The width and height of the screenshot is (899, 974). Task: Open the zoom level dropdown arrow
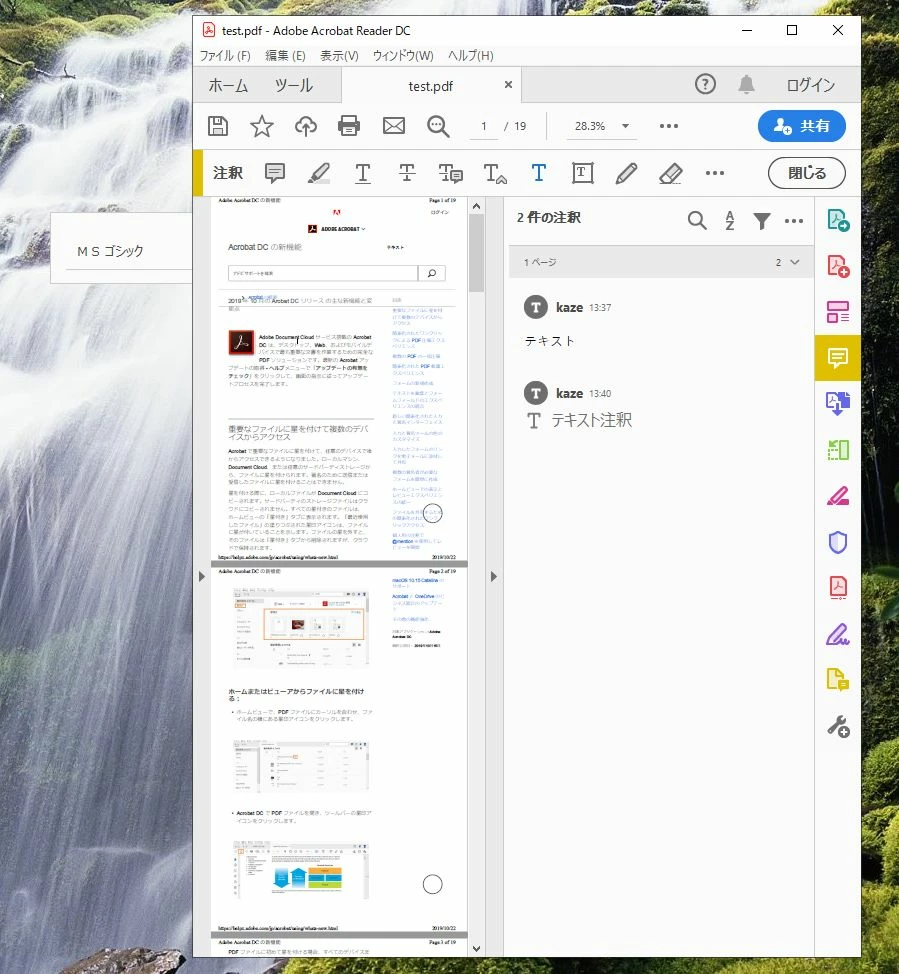coord(626,126)
